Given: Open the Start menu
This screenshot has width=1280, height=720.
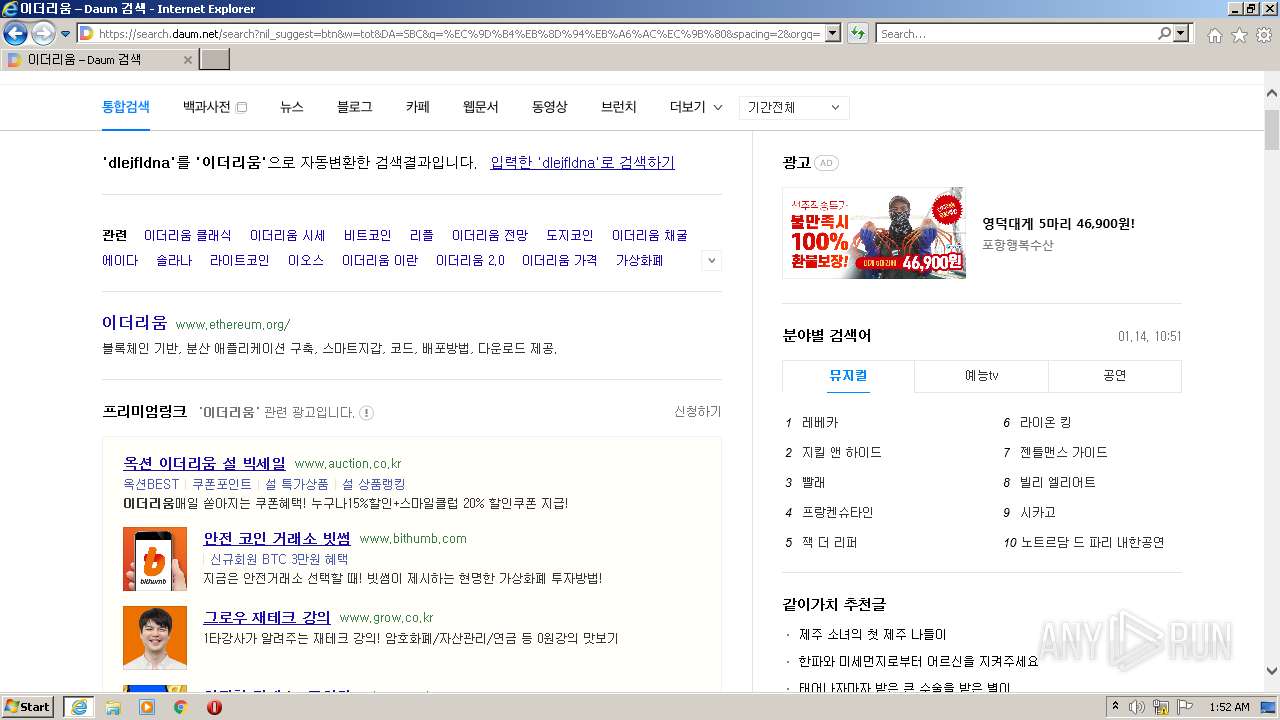Looking at the screenshot, I should pos(28,707).
